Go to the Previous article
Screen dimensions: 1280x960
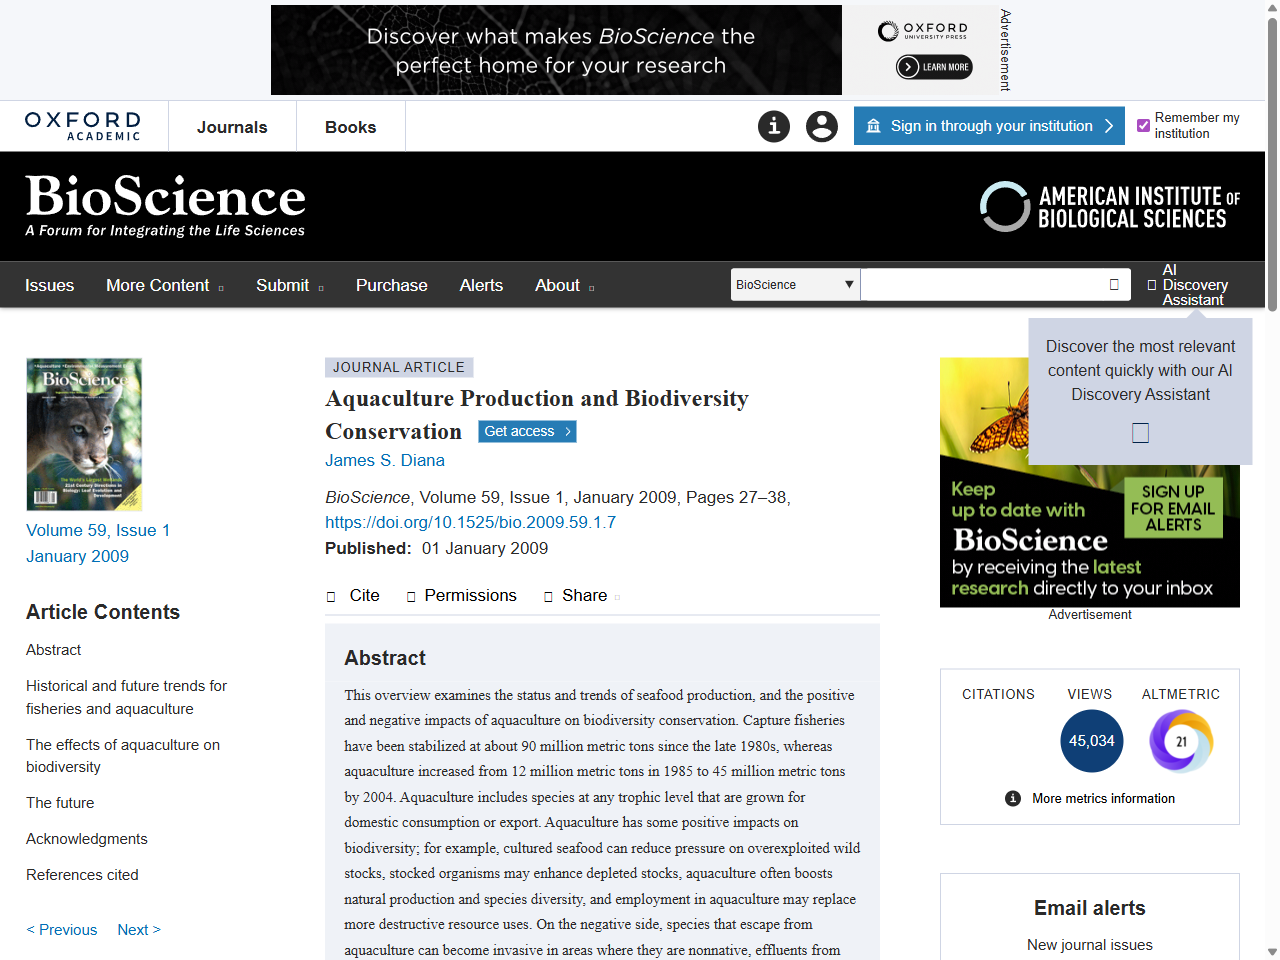(x=62, y=929)
